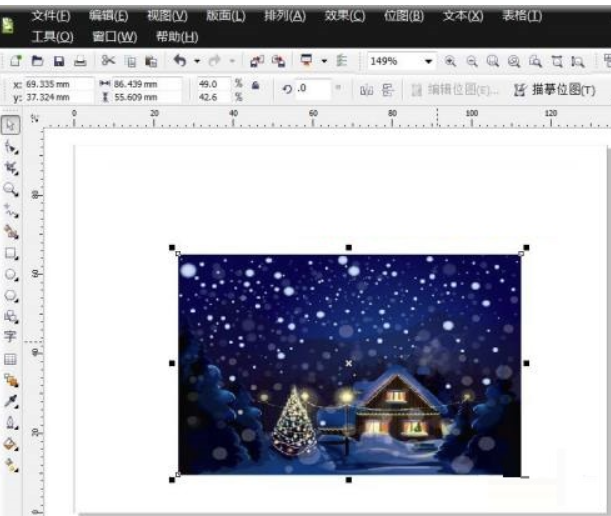Image resolution: width=611 pixels, height=516 pixels.
Task: Select the Eyedropper tool
Action: point(11,401)
